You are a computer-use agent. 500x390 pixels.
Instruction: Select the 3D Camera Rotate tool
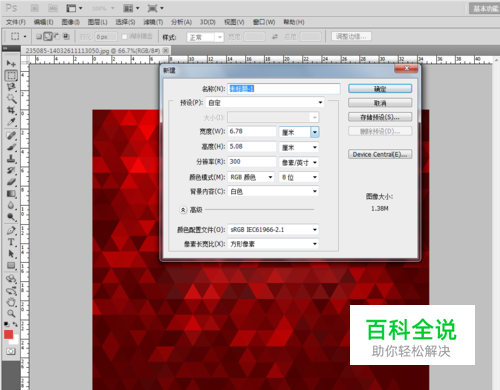[11, 290]
